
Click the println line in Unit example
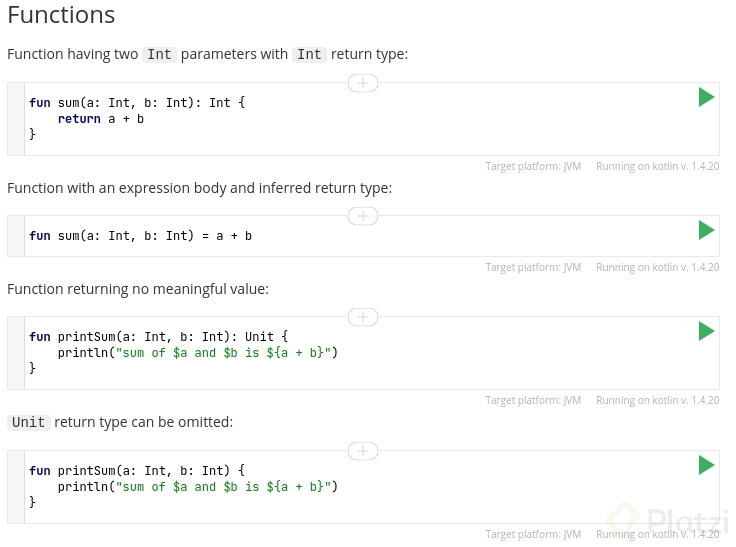click(198, 353)
